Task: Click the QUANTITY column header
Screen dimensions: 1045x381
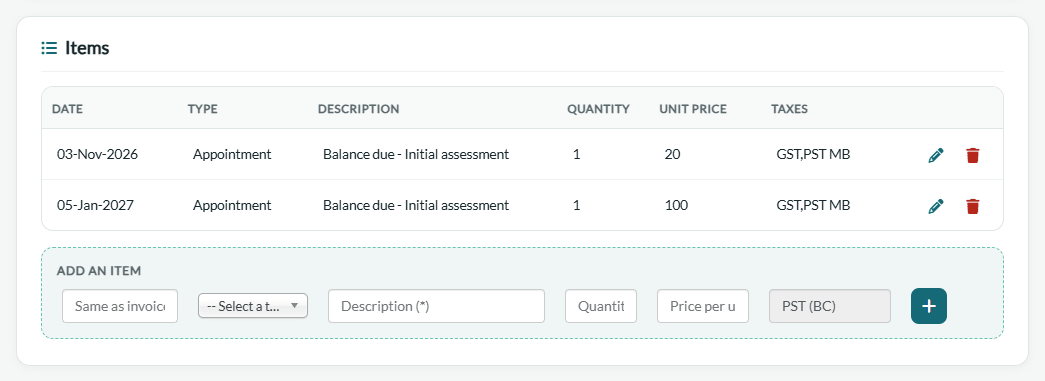Action: tap(598, 109)
